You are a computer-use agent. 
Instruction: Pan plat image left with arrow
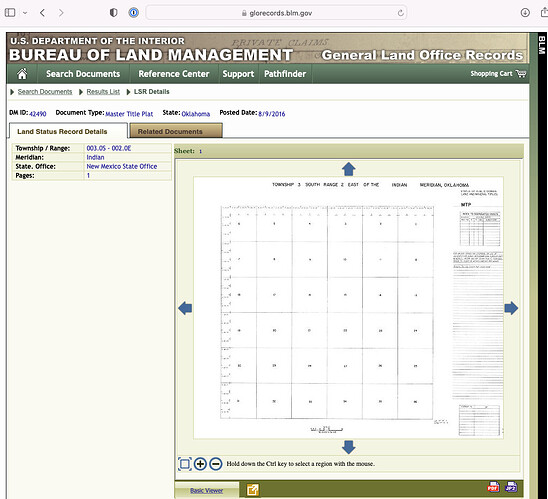pyautogui.click(x=185, y=308)
